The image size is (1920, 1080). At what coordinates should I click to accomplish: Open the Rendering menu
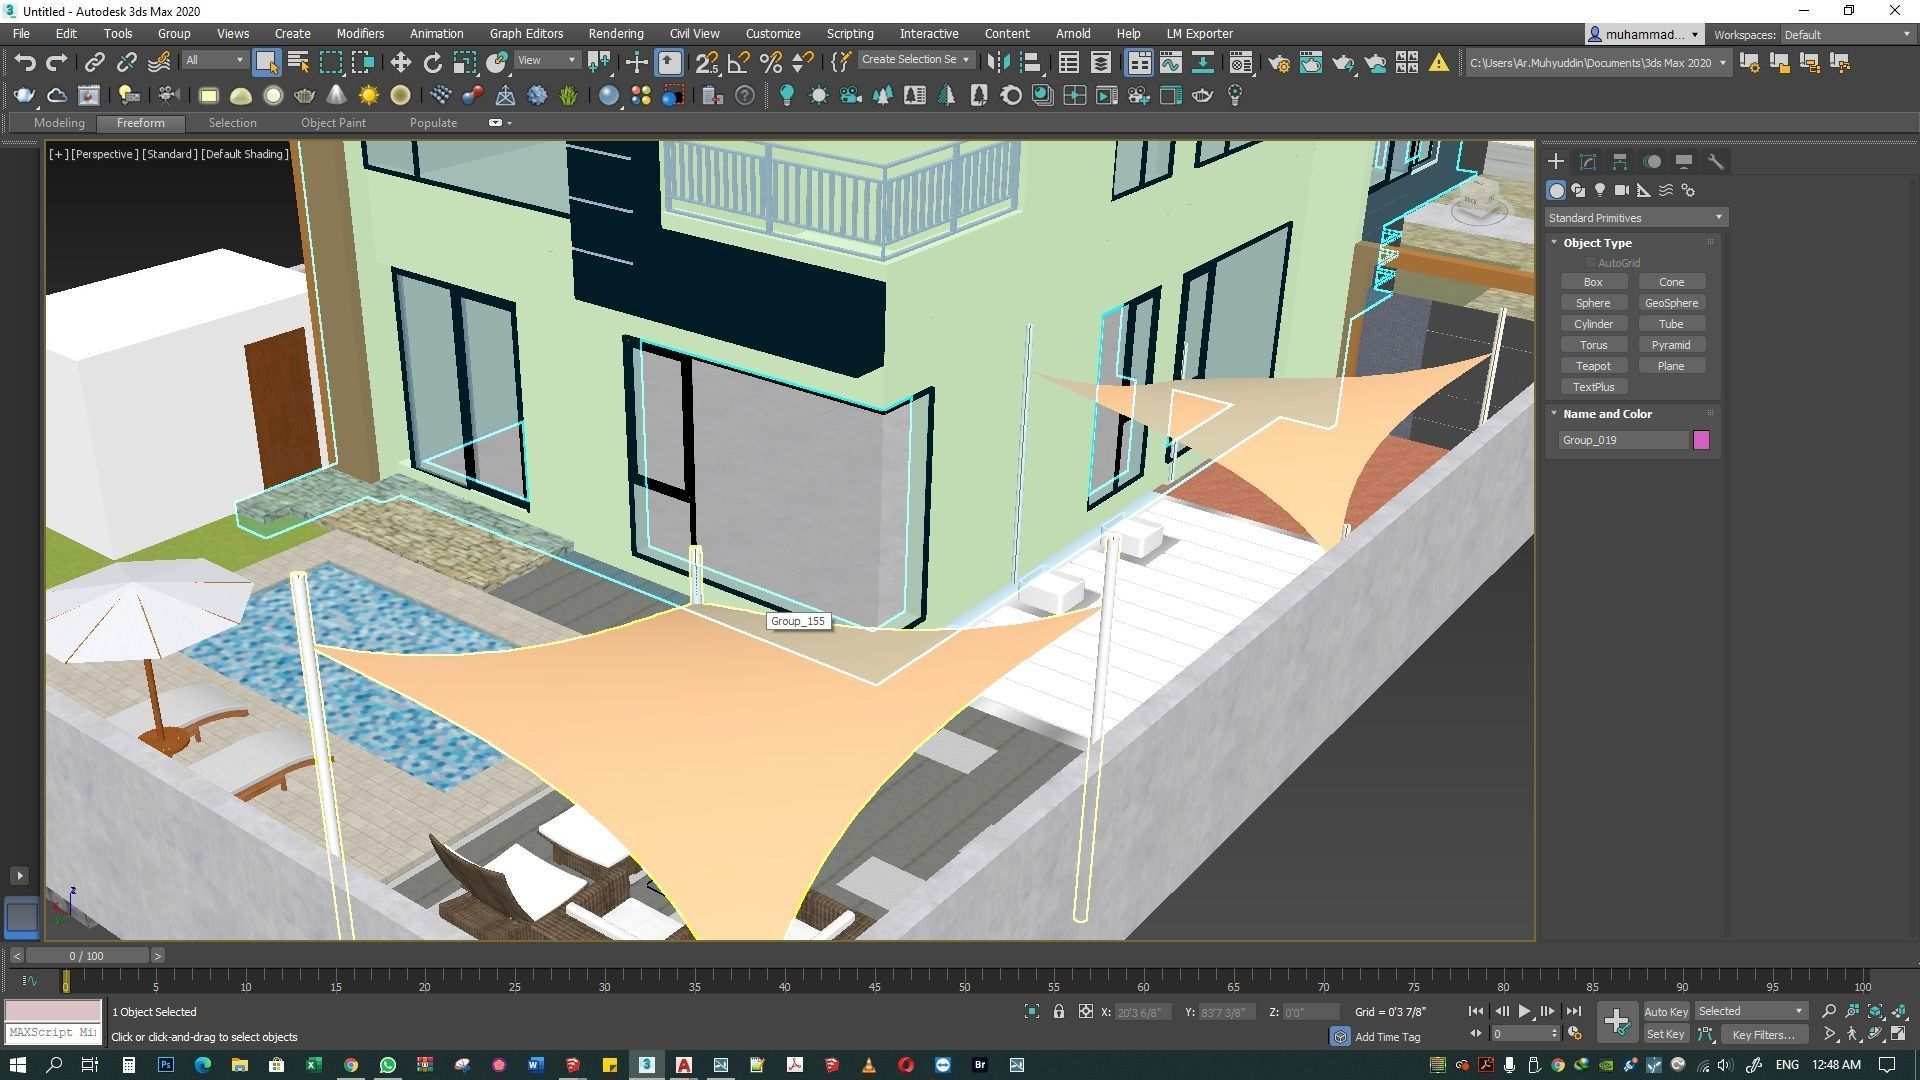[615, 34]
